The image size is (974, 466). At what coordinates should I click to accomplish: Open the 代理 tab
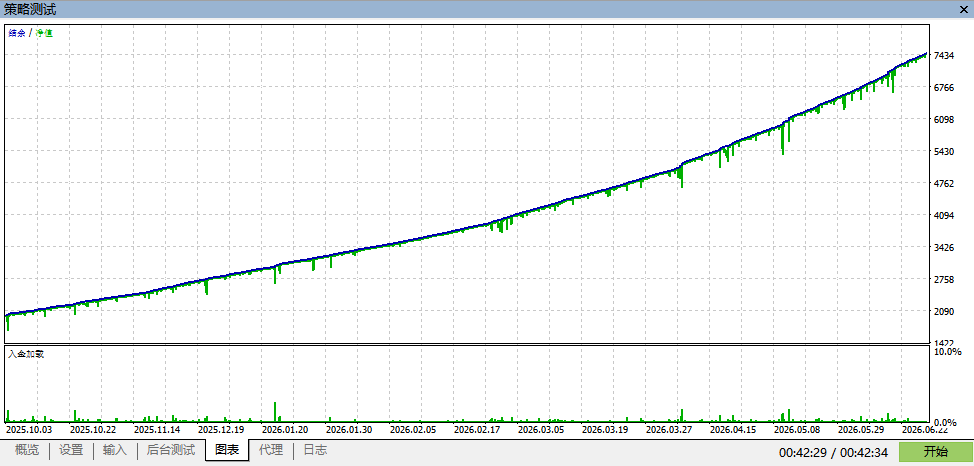point(271,450)
